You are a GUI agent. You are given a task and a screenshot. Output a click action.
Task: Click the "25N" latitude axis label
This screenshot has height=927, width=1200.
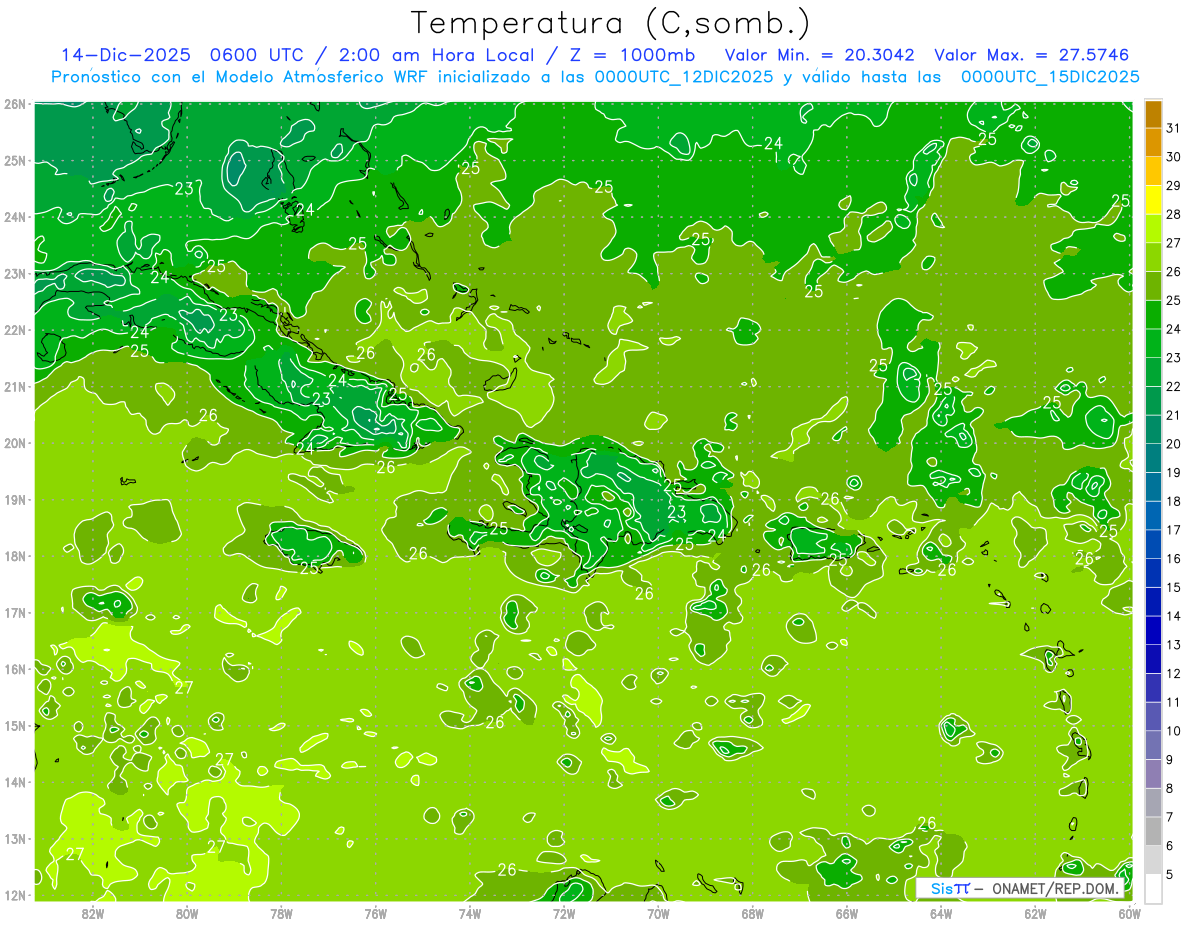(x=15, y=160)
